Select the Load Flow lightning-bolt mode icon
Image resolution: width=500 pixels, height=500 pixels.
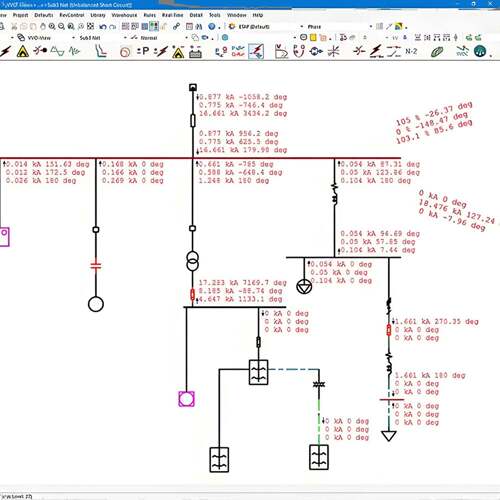(6, 51)
